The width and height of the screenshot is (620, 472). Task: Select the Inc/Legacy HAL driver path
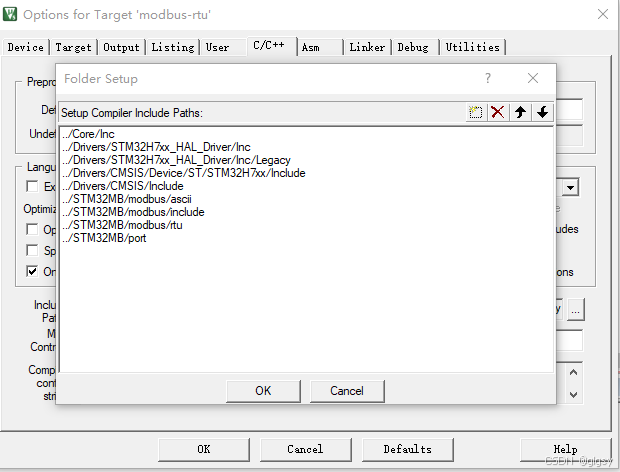point(176,160)
